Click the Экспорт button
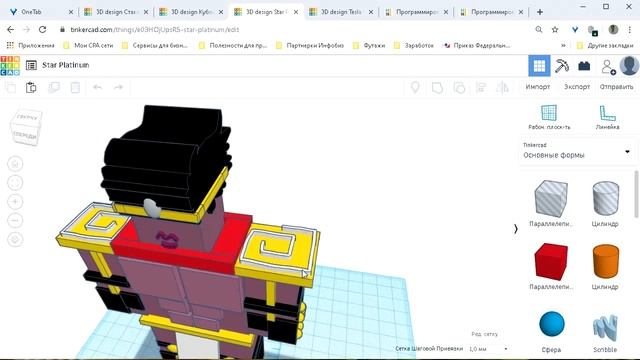 tap(577, 87)
